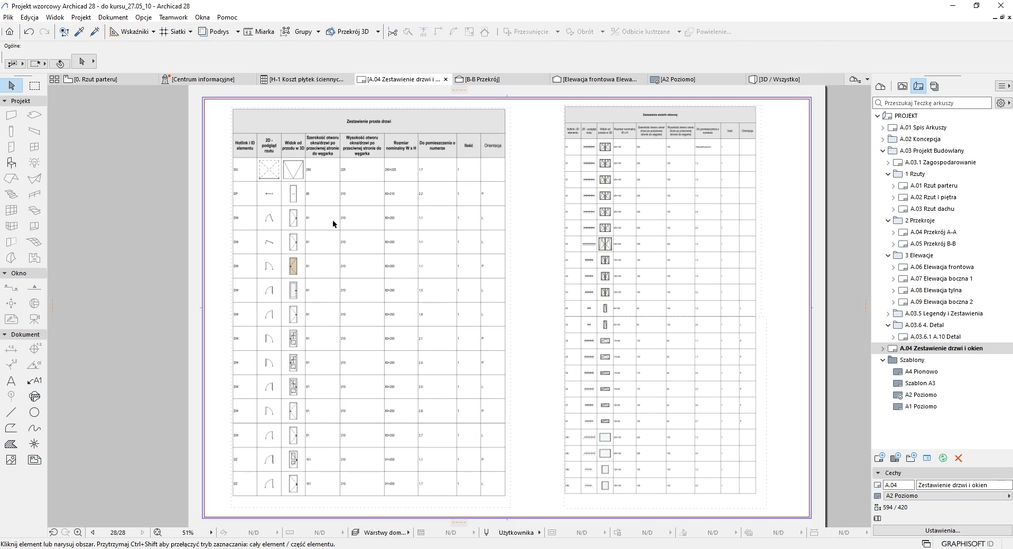The height and width of the screenshot is (549, 1013).
Task: Select the Arrow selection tool in toolbox
Action: pyautogui.click(x=11, y=86)
